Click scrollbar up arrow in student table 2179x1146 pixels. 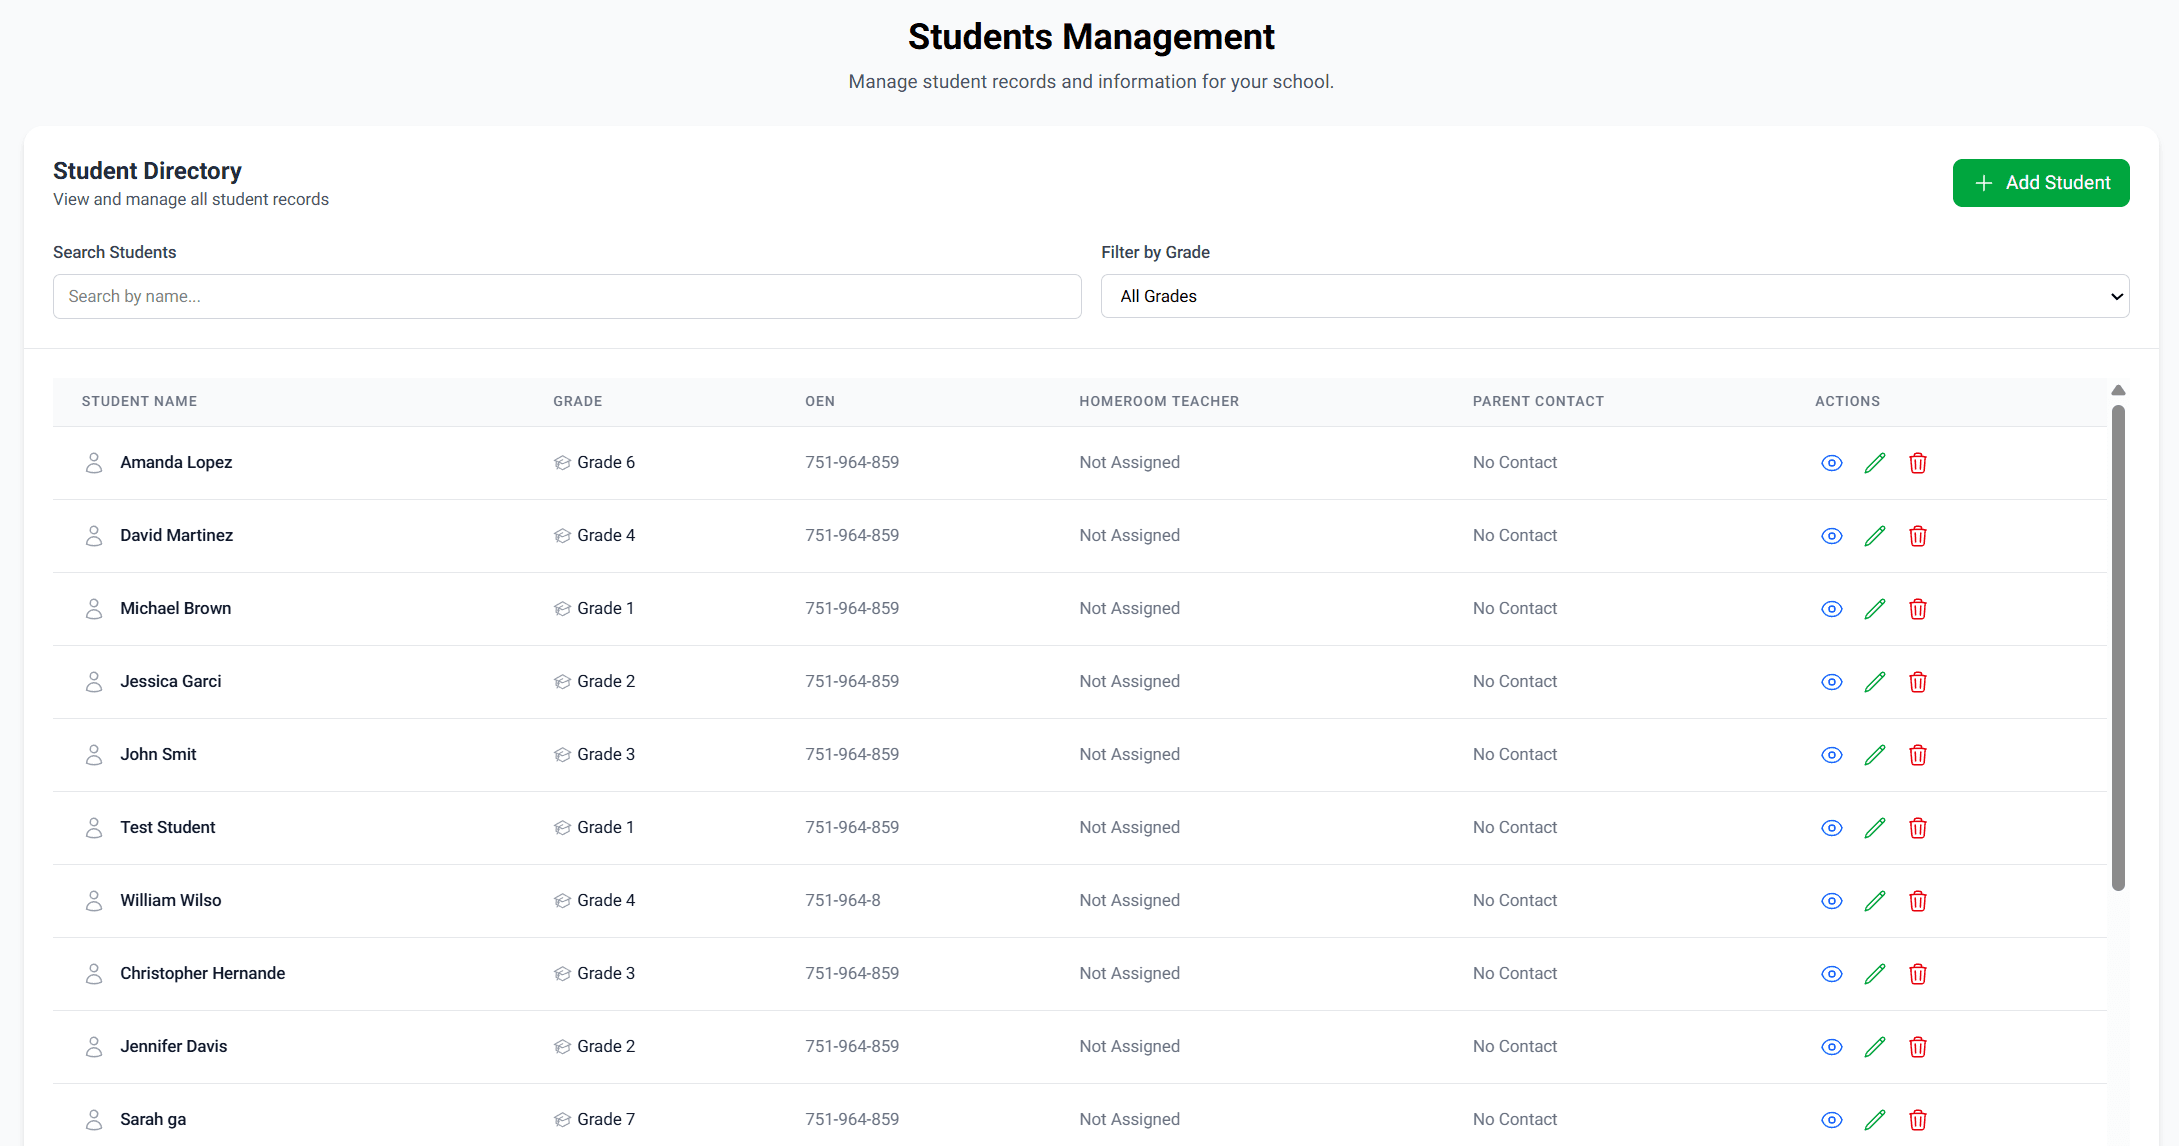2118,390
